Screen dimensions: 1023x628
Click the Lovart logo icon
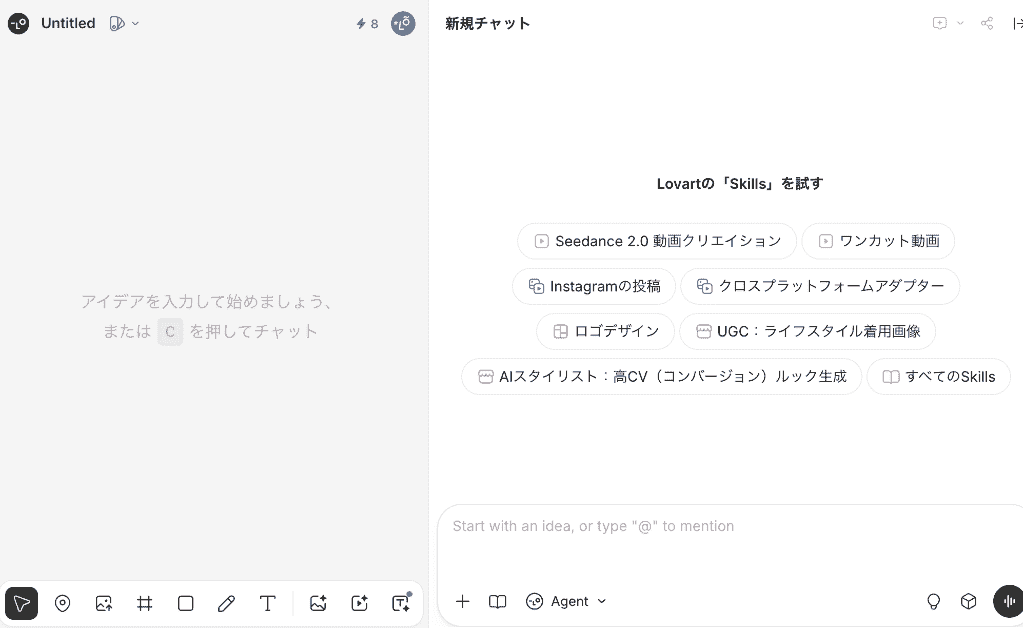coord(18,23)
